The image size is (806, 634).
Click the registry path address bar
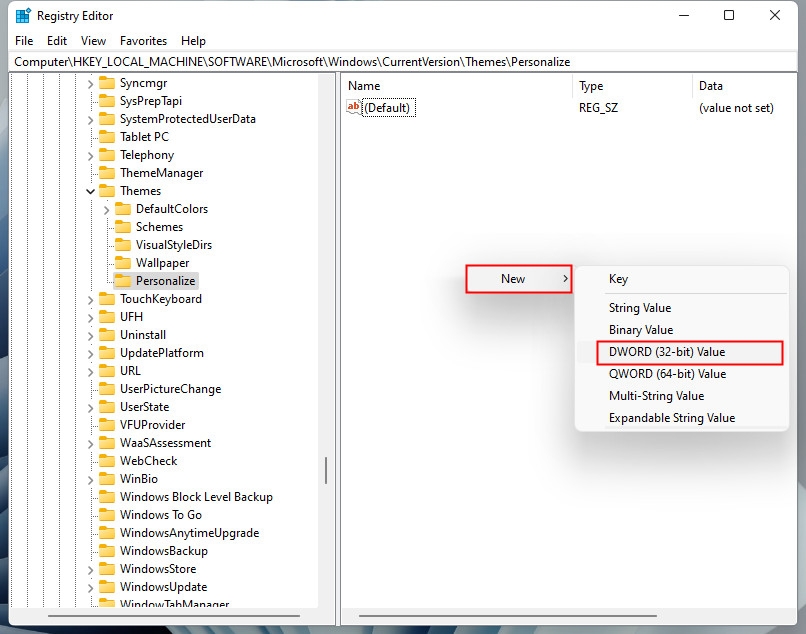point(403,62)
